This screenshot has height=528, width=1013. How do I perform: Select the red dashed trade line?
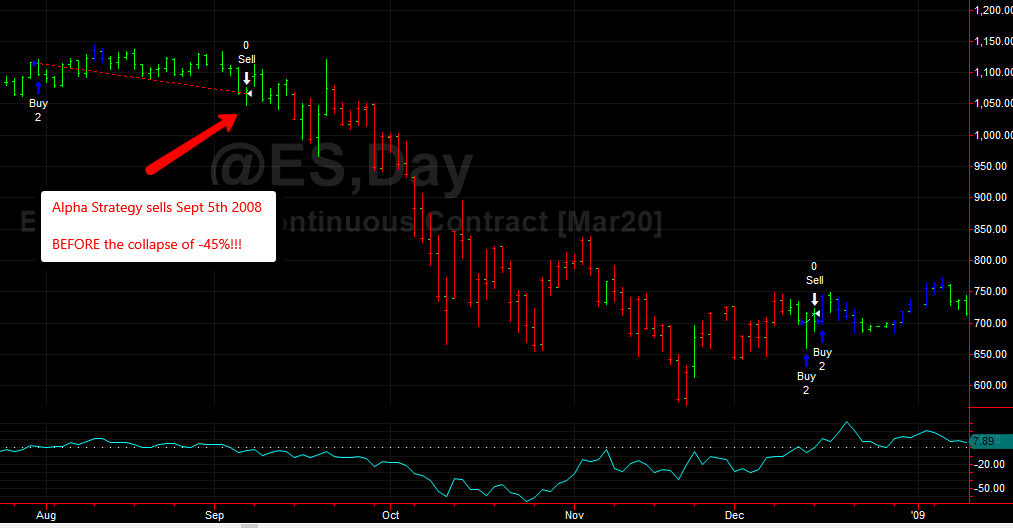[x=140, y=78]
